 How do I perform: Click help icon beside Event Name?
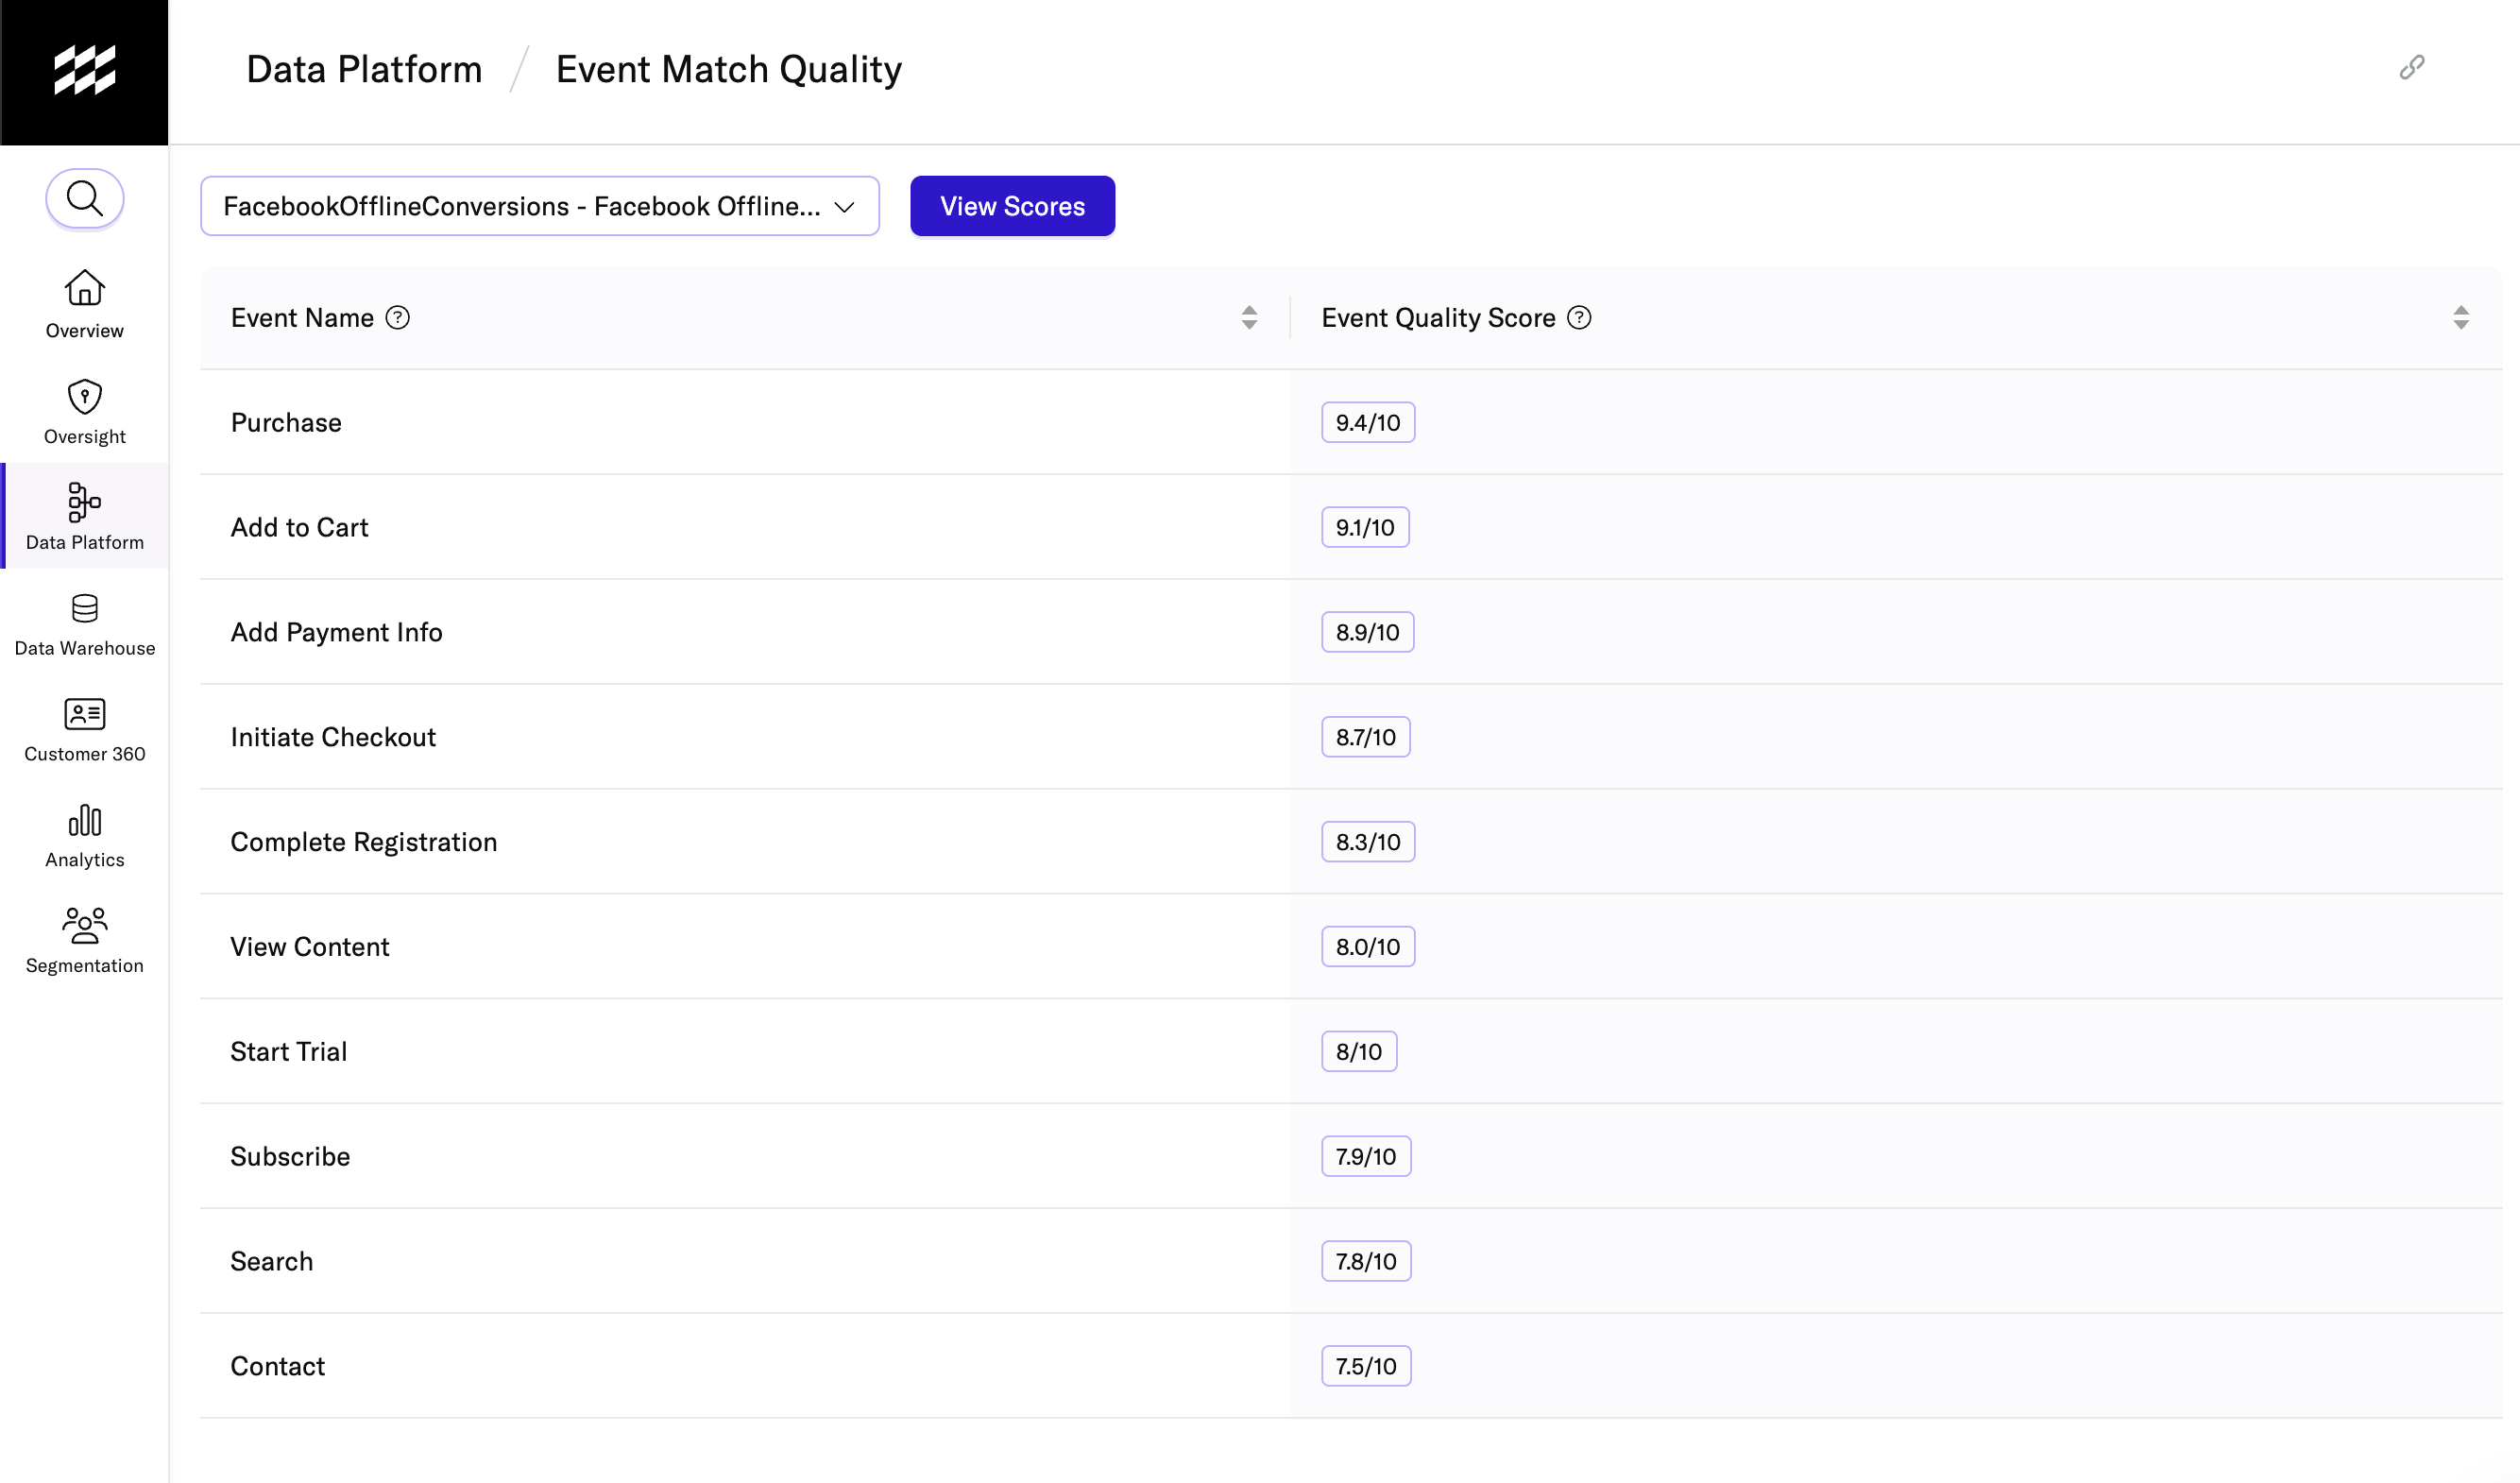click(398, 318)
